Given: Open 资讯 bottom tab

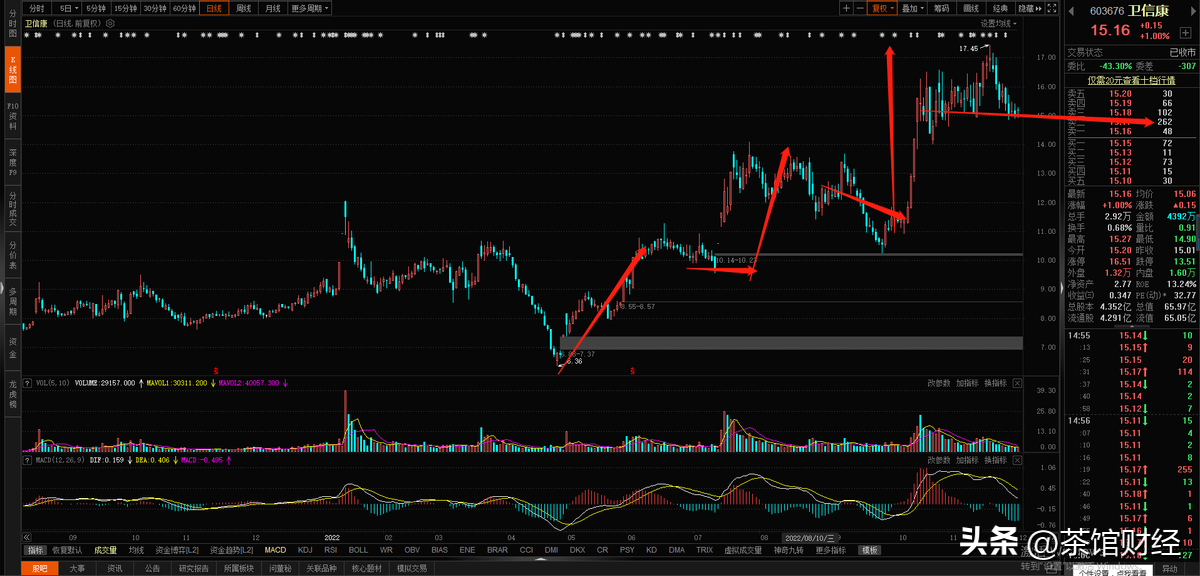Looking at the screenshot, I should [x=115, y=568].
